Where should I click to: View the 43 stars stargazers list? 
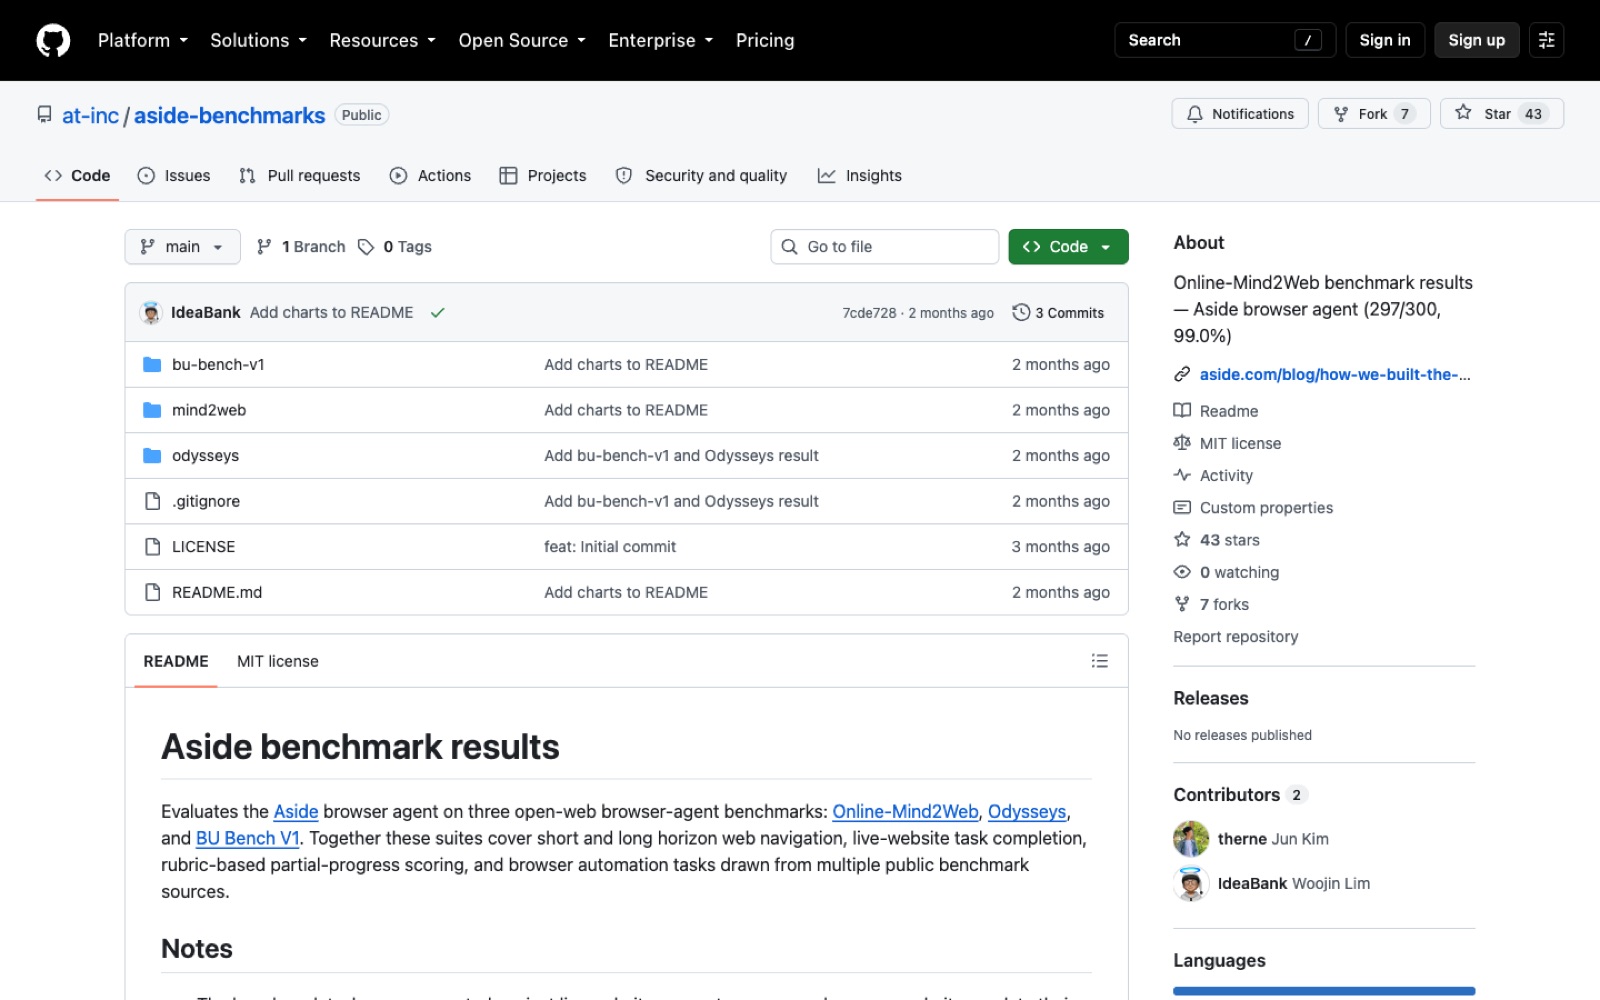[x=1217, y=540]
